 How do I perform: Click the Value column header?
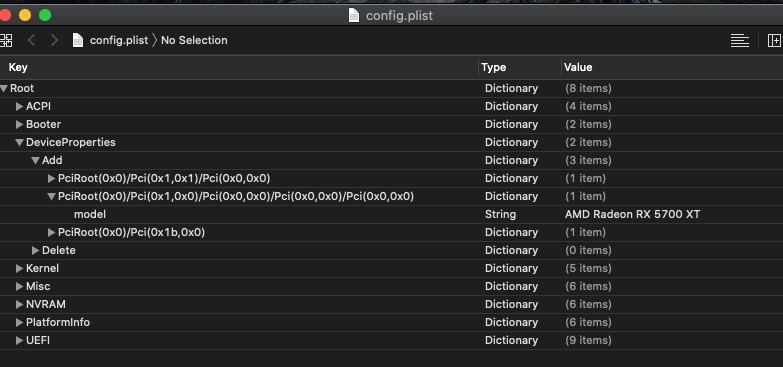coord(578,67)
